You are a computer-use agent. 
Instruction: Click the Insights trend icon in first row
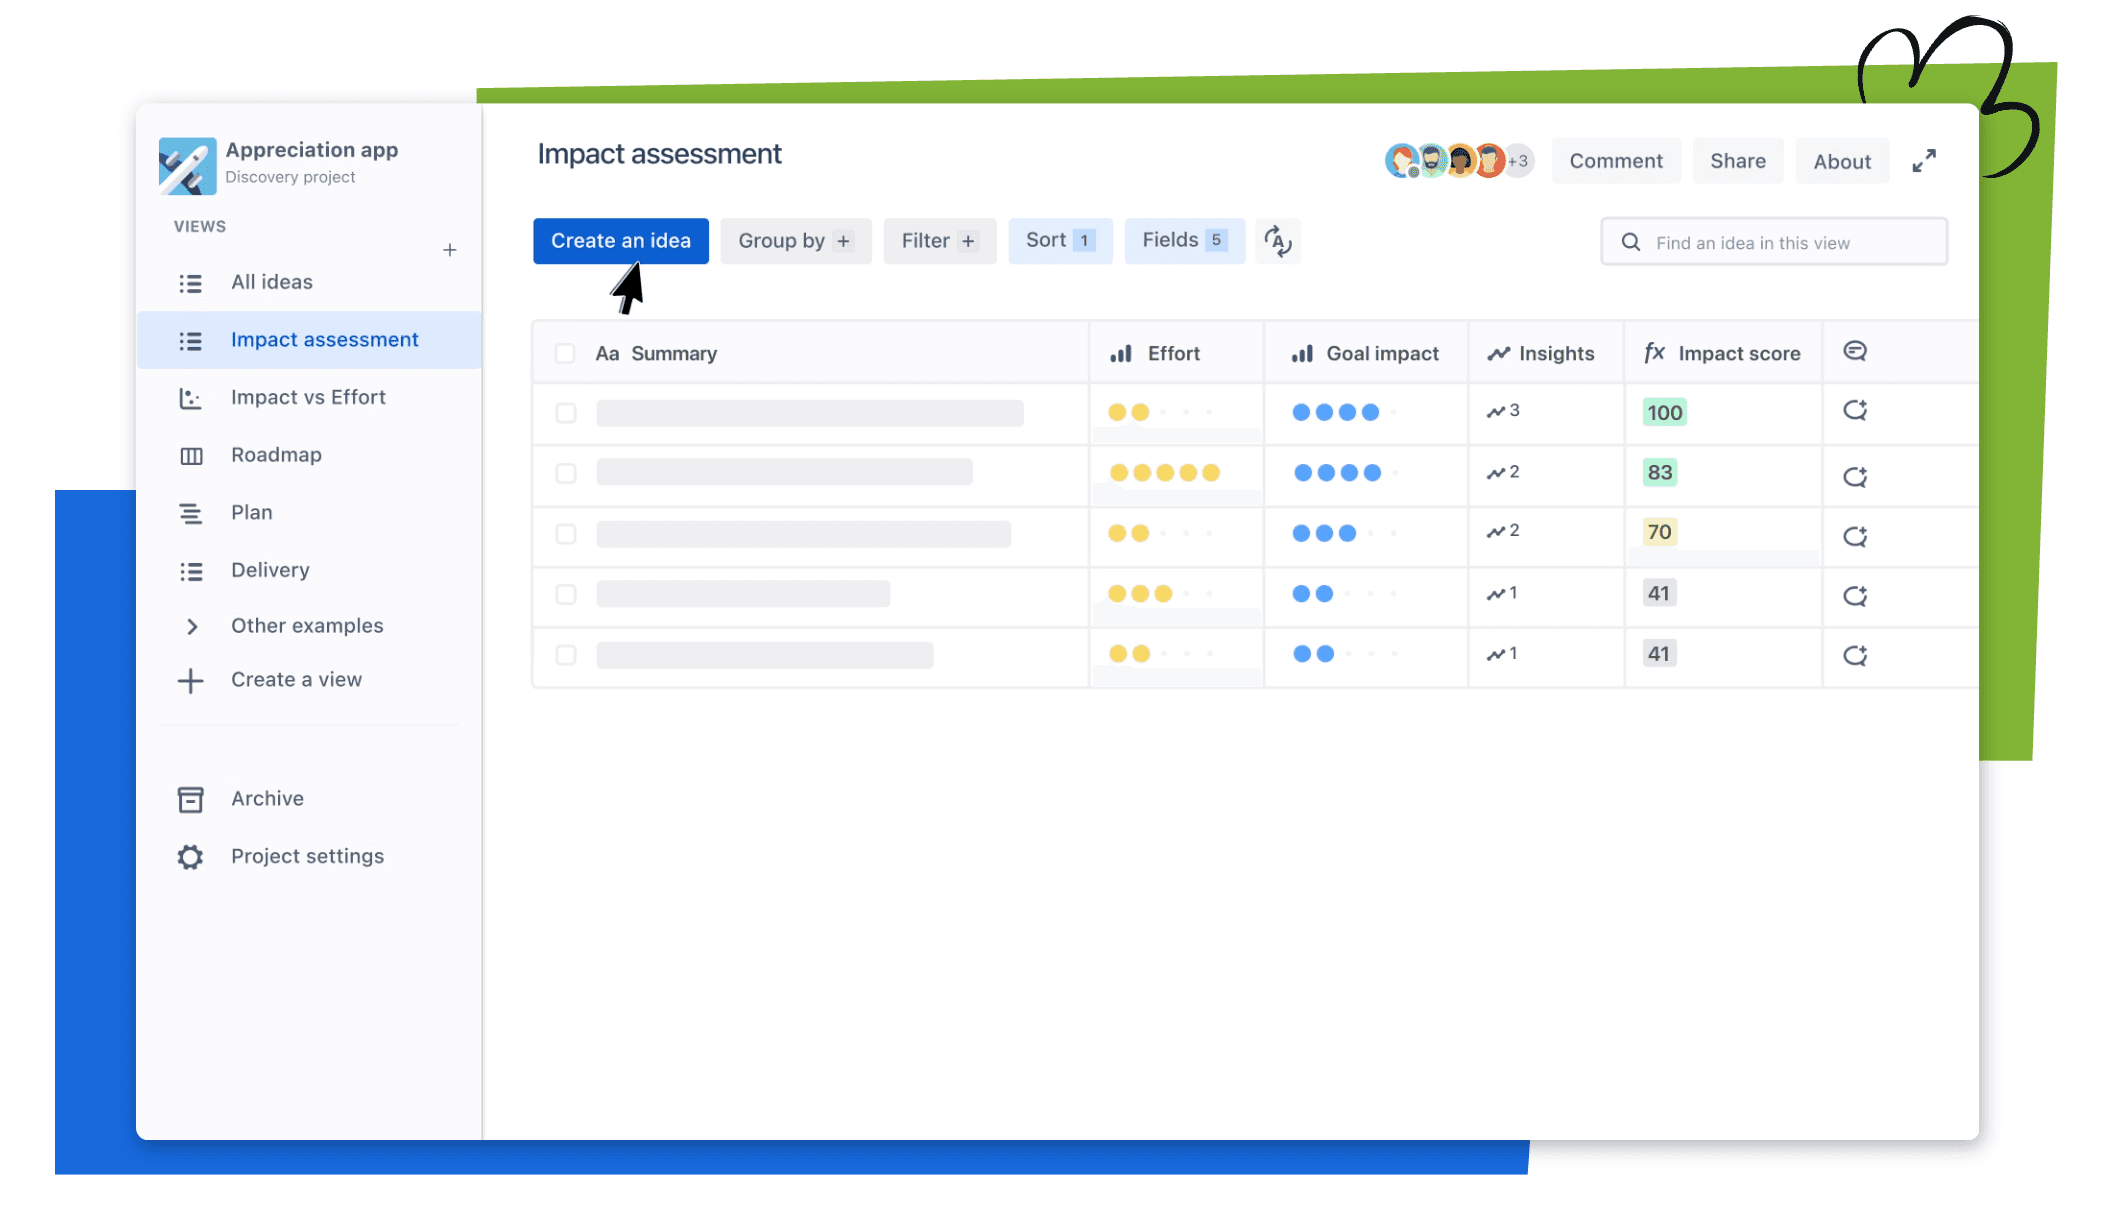click(1496, 412)
